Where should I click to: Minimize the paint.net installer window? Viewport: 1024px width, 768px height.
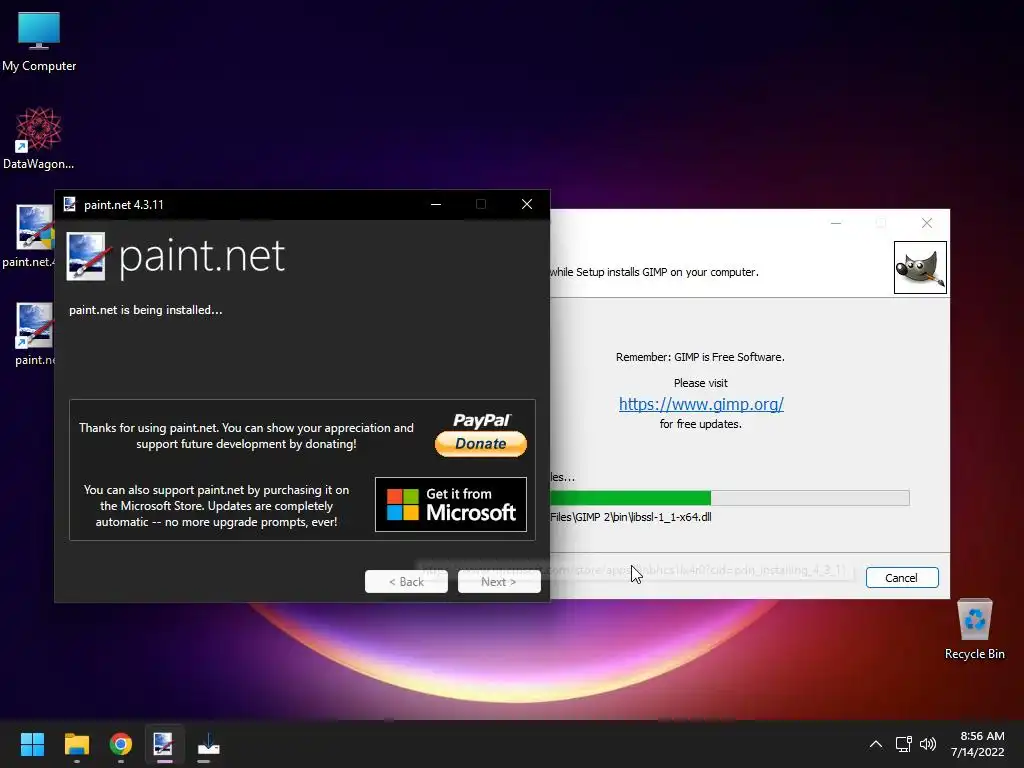pos(436,204)
